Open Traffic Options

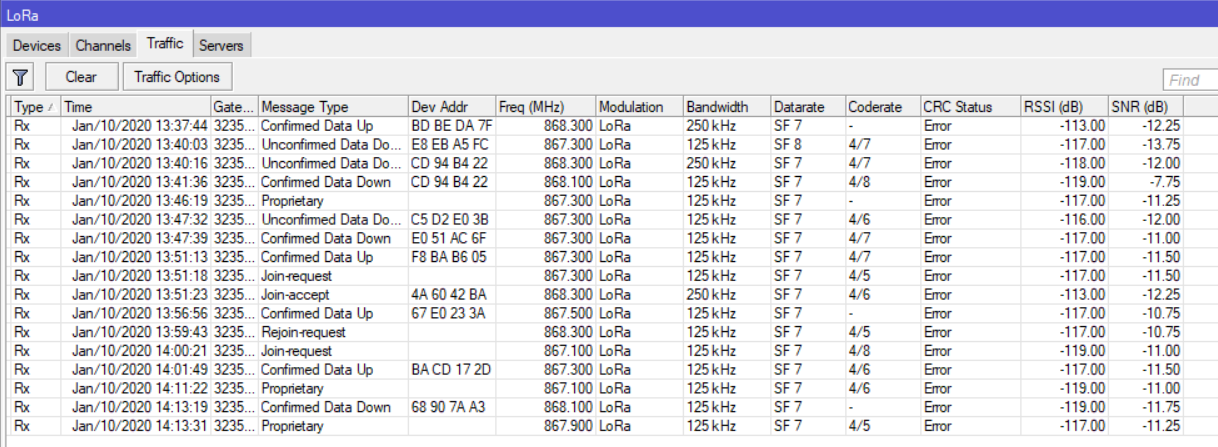click(177, 77)
